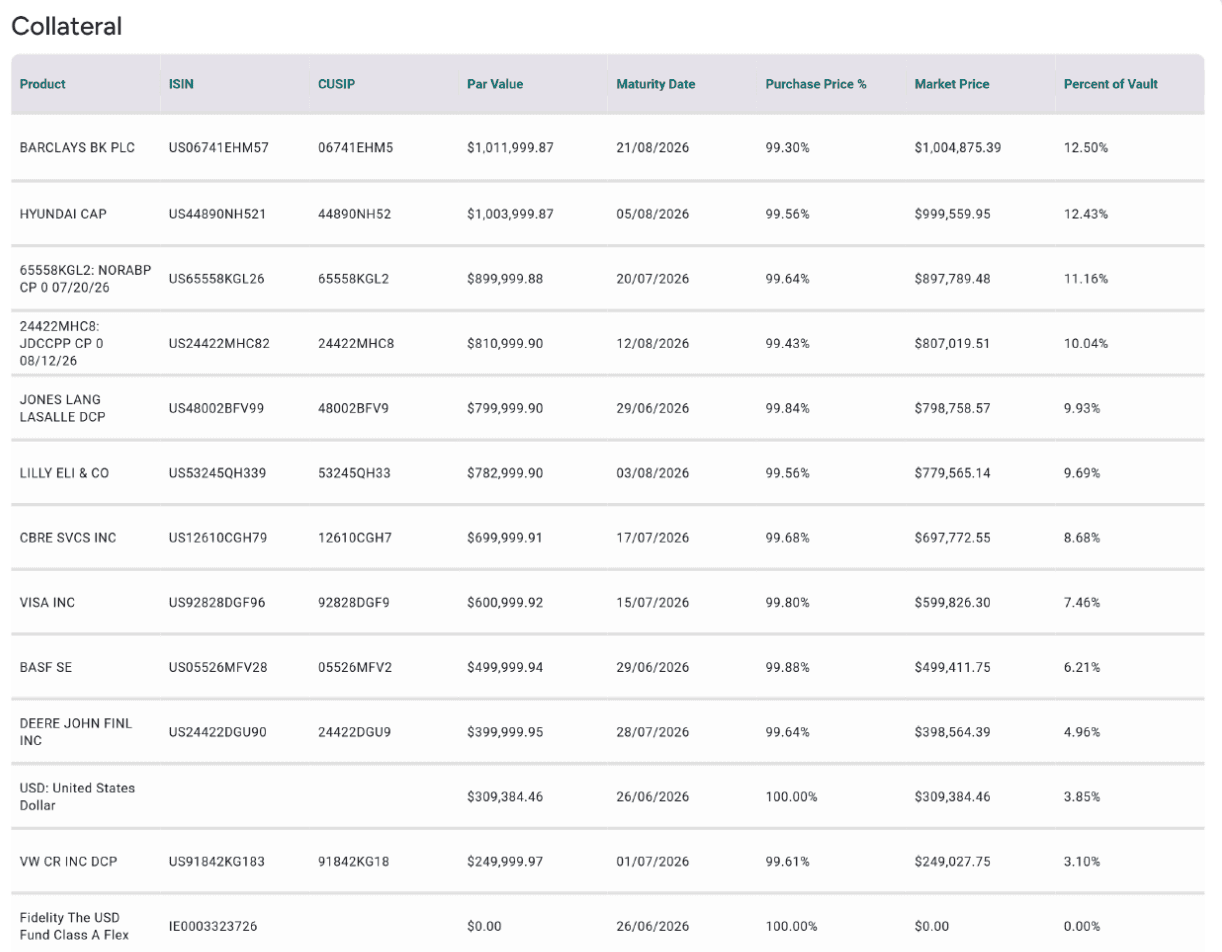Click vault percent 12.50%
Image resolution: width=1222 pixels, height=952 pixels.
pyautogui.click(x=1086, y=148)
